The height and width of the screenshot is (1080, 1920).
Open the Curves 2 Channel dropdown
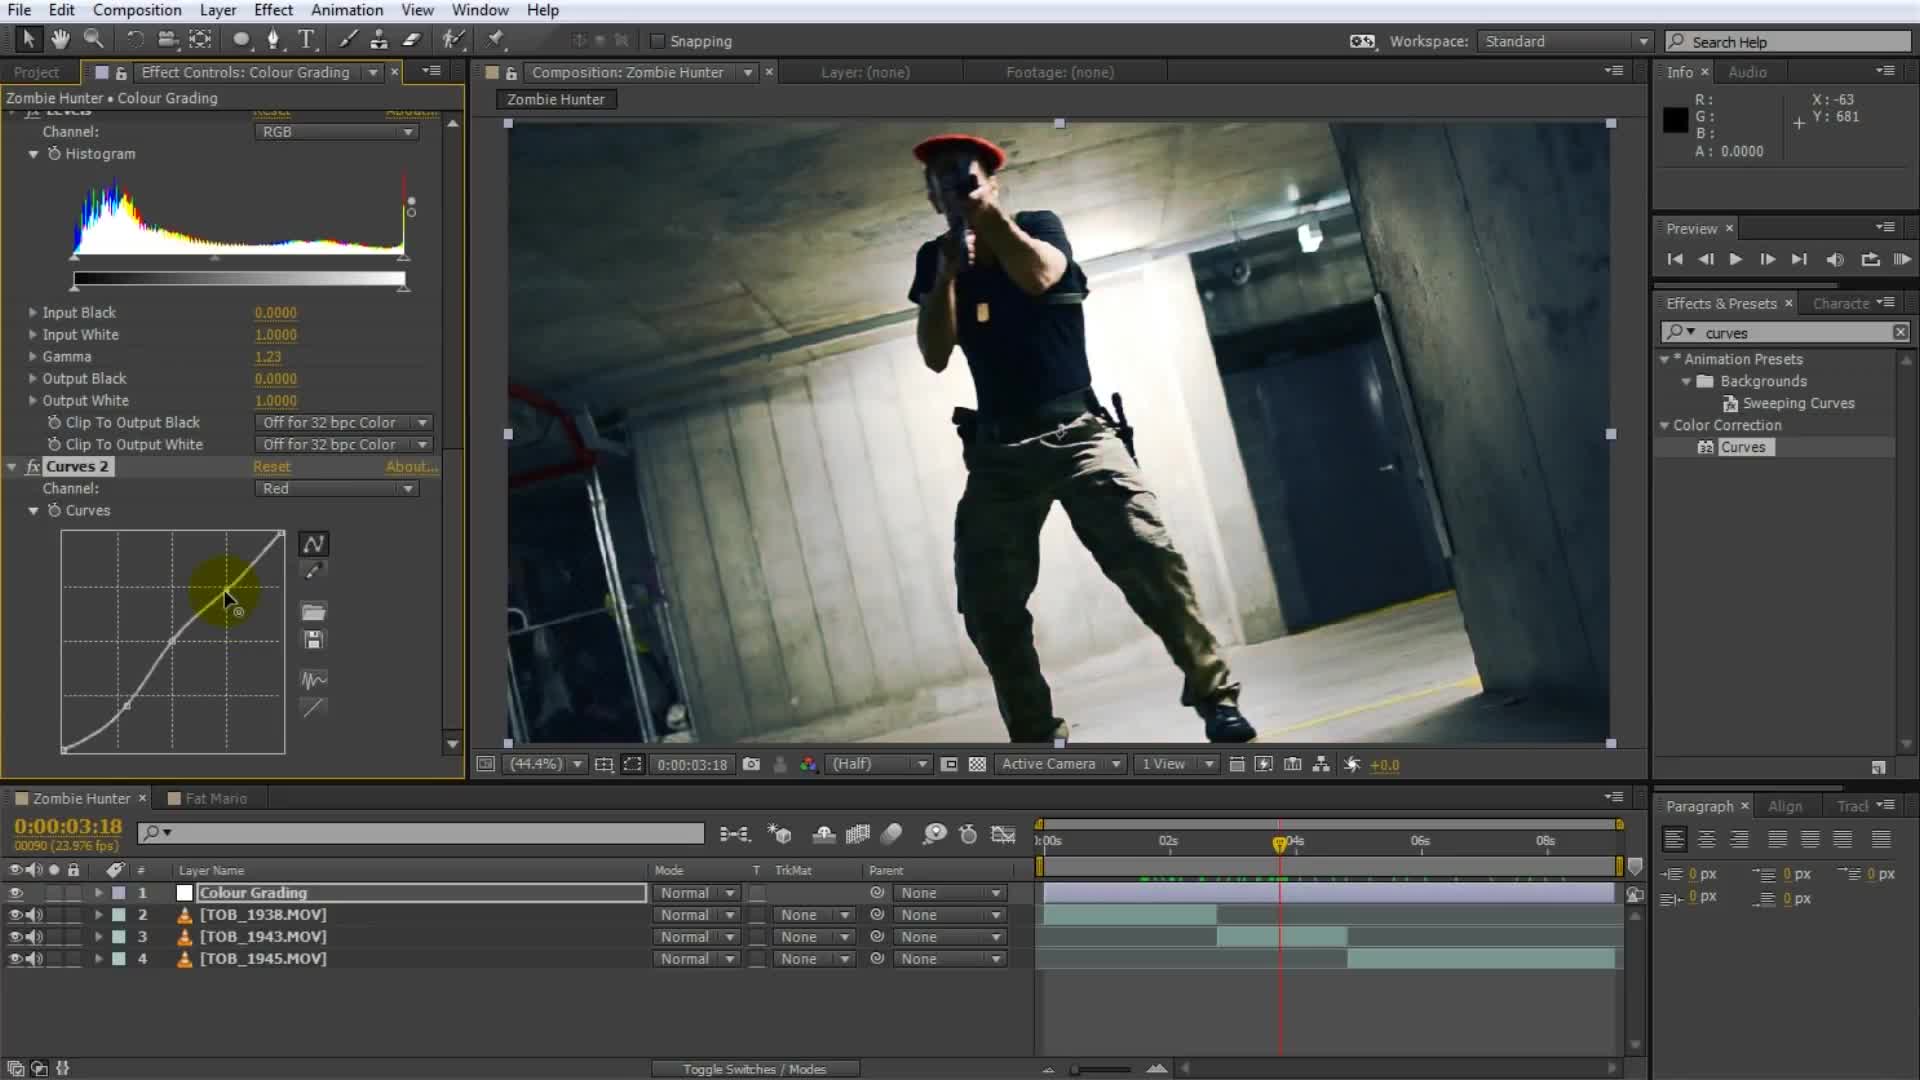pos(337,489)
